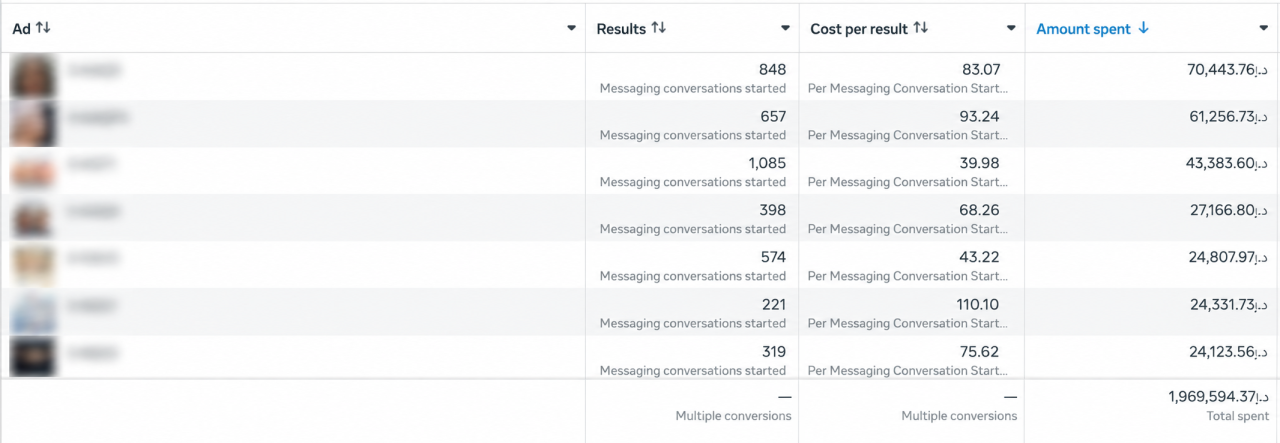
Task: Open Cost per result column dropdown caret
Action: tap(1011, 29)
